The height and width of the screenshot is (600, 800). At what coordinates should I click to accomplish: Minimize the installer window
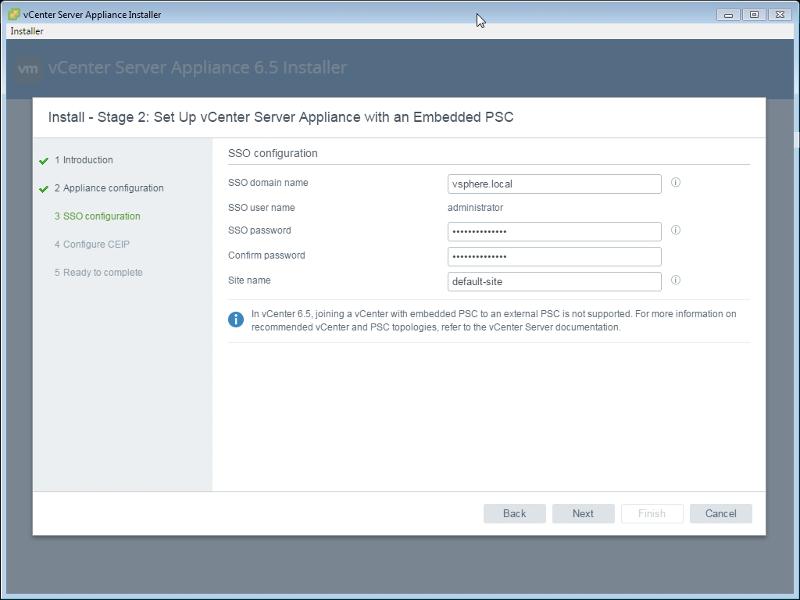pyautogui.click(x=728, y=15)
